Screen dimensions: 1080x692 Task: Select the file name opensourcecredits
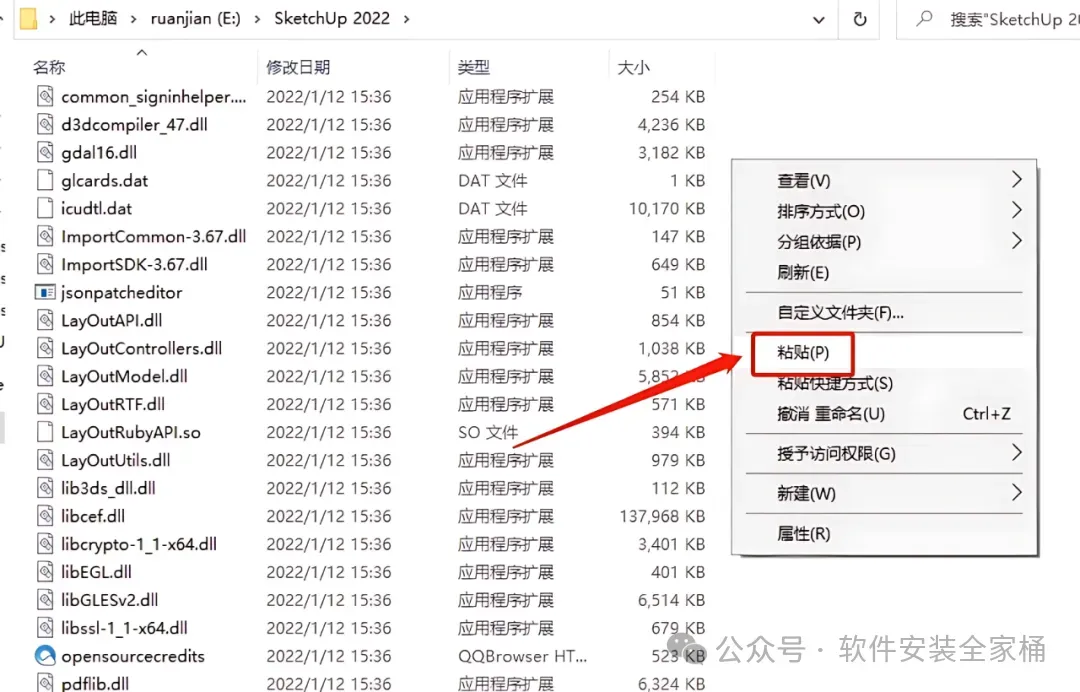pyautogui.click(x=133, y=656)
